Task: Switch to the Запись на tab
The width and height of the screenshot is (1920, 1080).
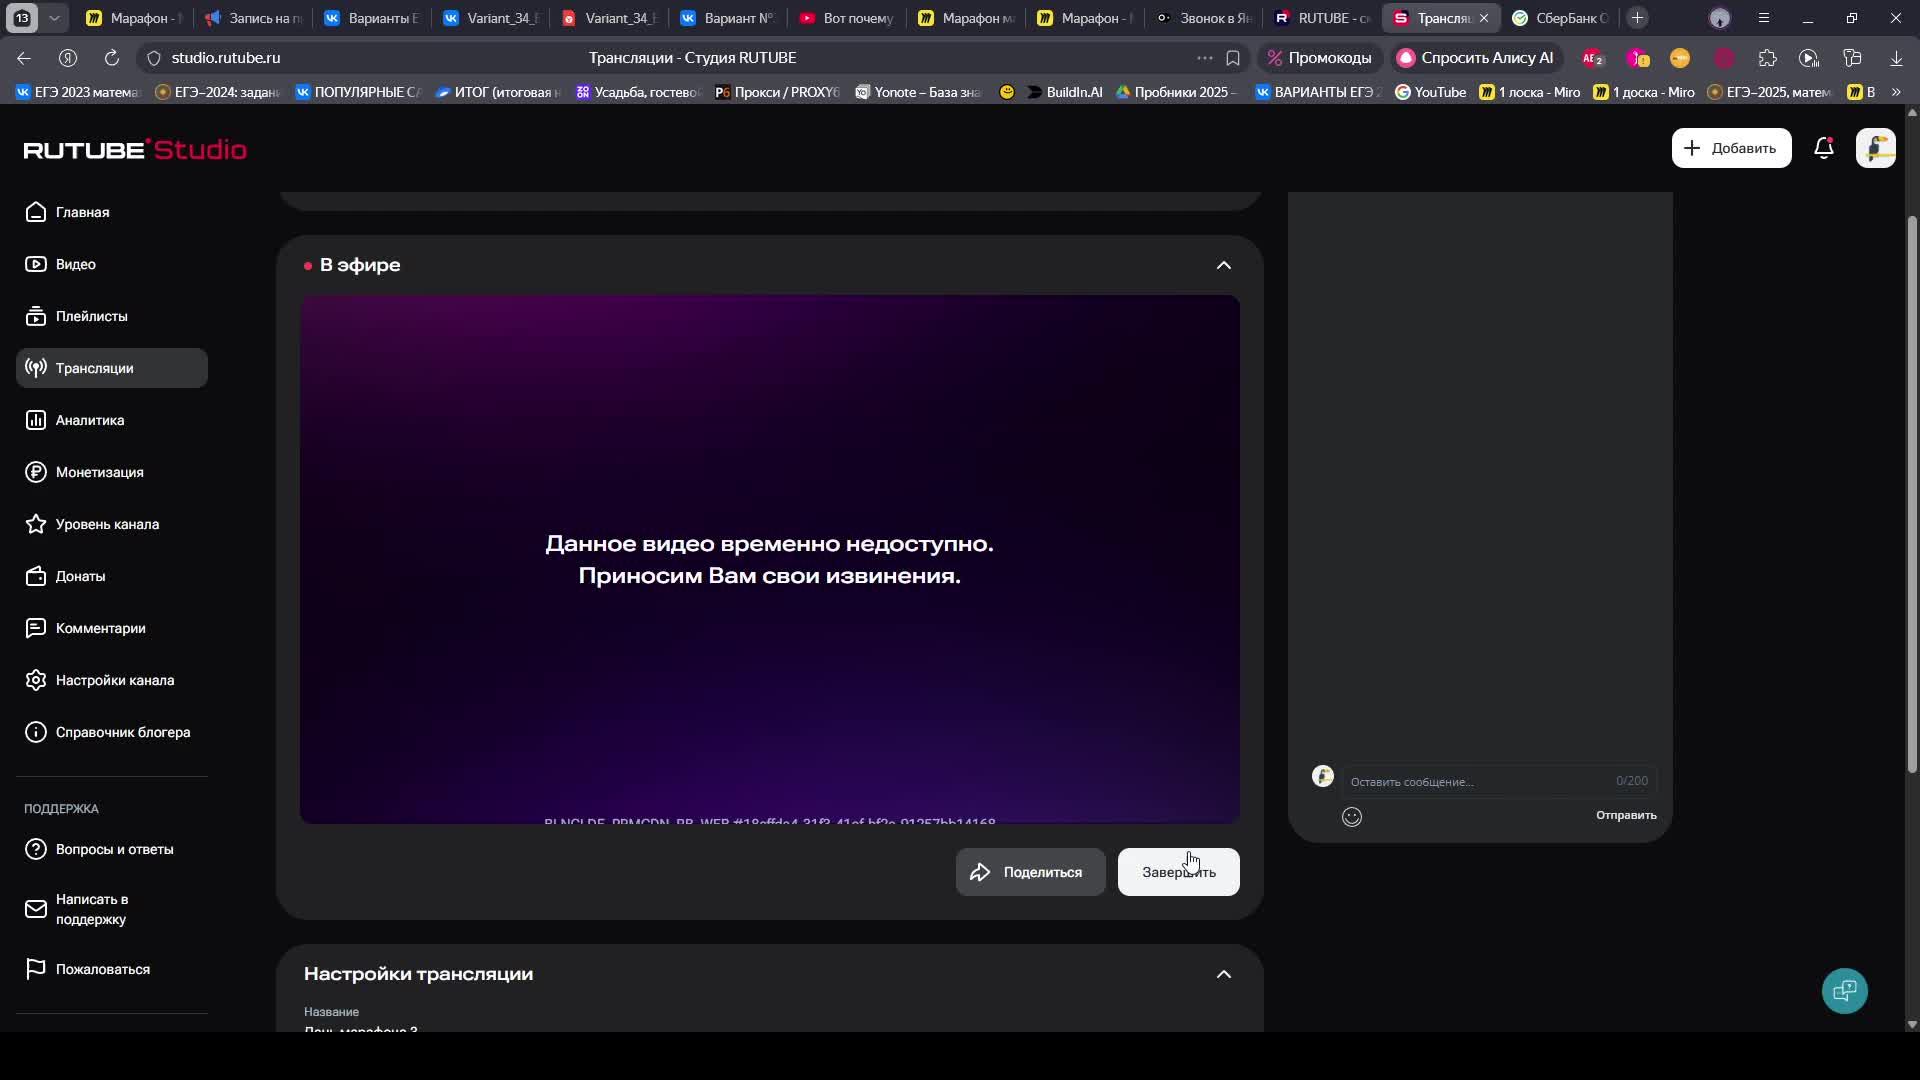Action: [x=254, y=18]
